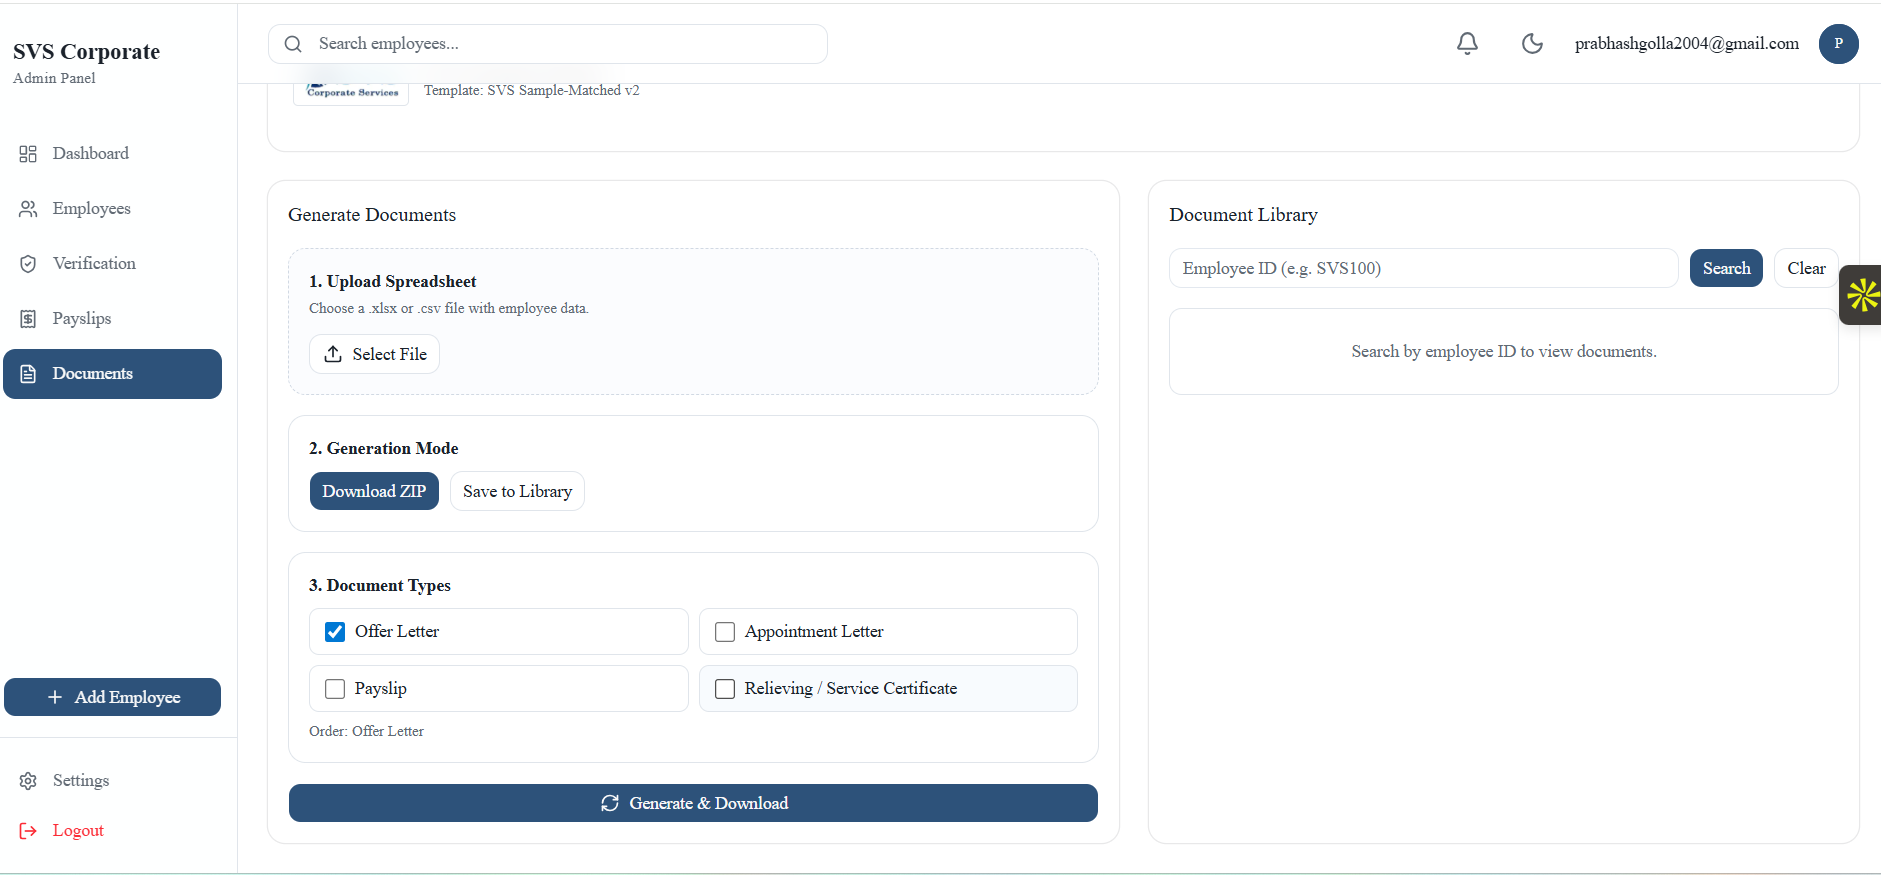Check the Offer Letter checkbox
1881x875 pixels.
tap(335, 632)
